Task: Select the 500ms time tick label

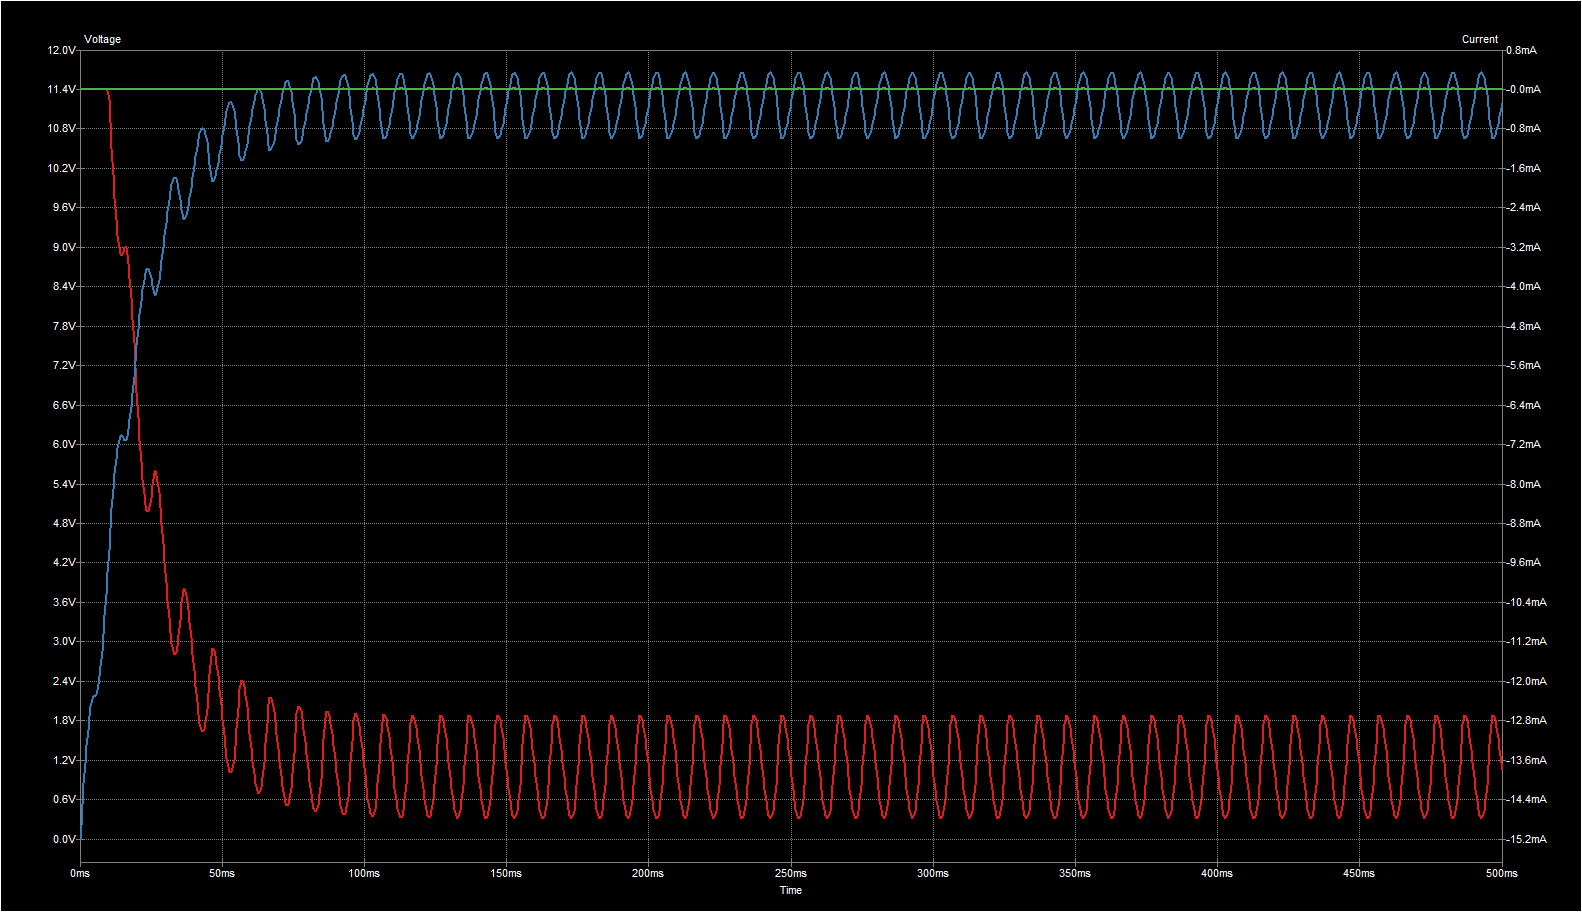Action: [x=1501, y=873]
